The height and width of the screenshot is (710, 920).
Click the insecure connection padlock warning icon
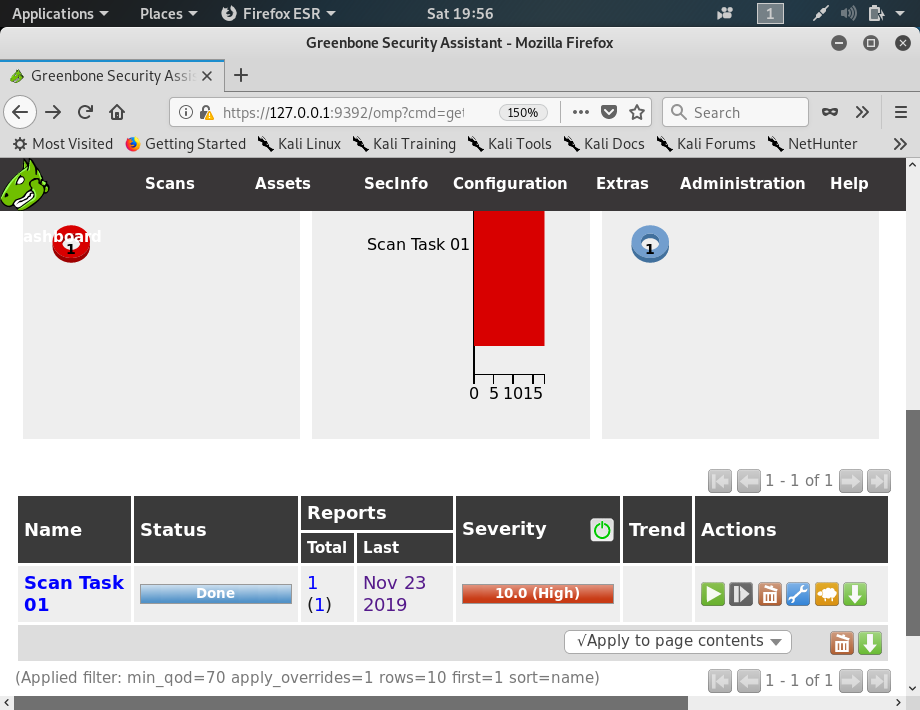click(x=206, y=112)
